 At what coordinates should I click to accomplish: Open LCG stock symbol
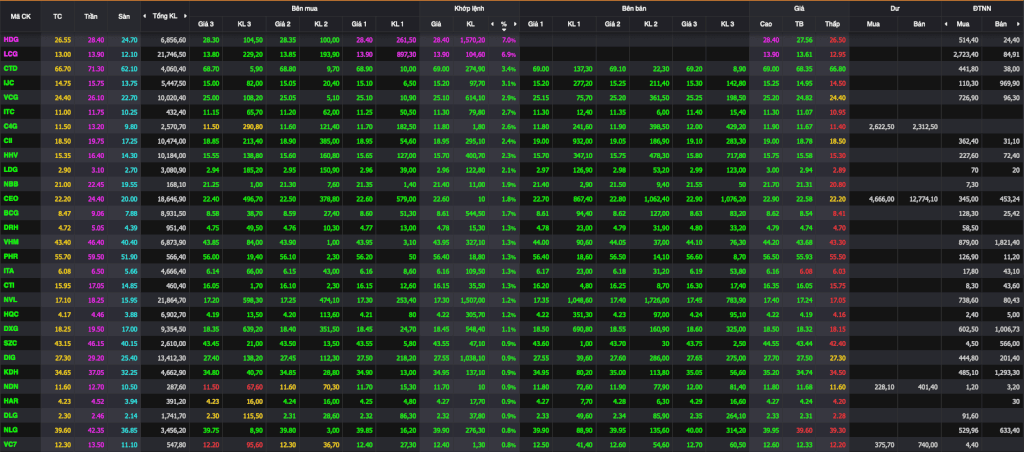[11, 54]
